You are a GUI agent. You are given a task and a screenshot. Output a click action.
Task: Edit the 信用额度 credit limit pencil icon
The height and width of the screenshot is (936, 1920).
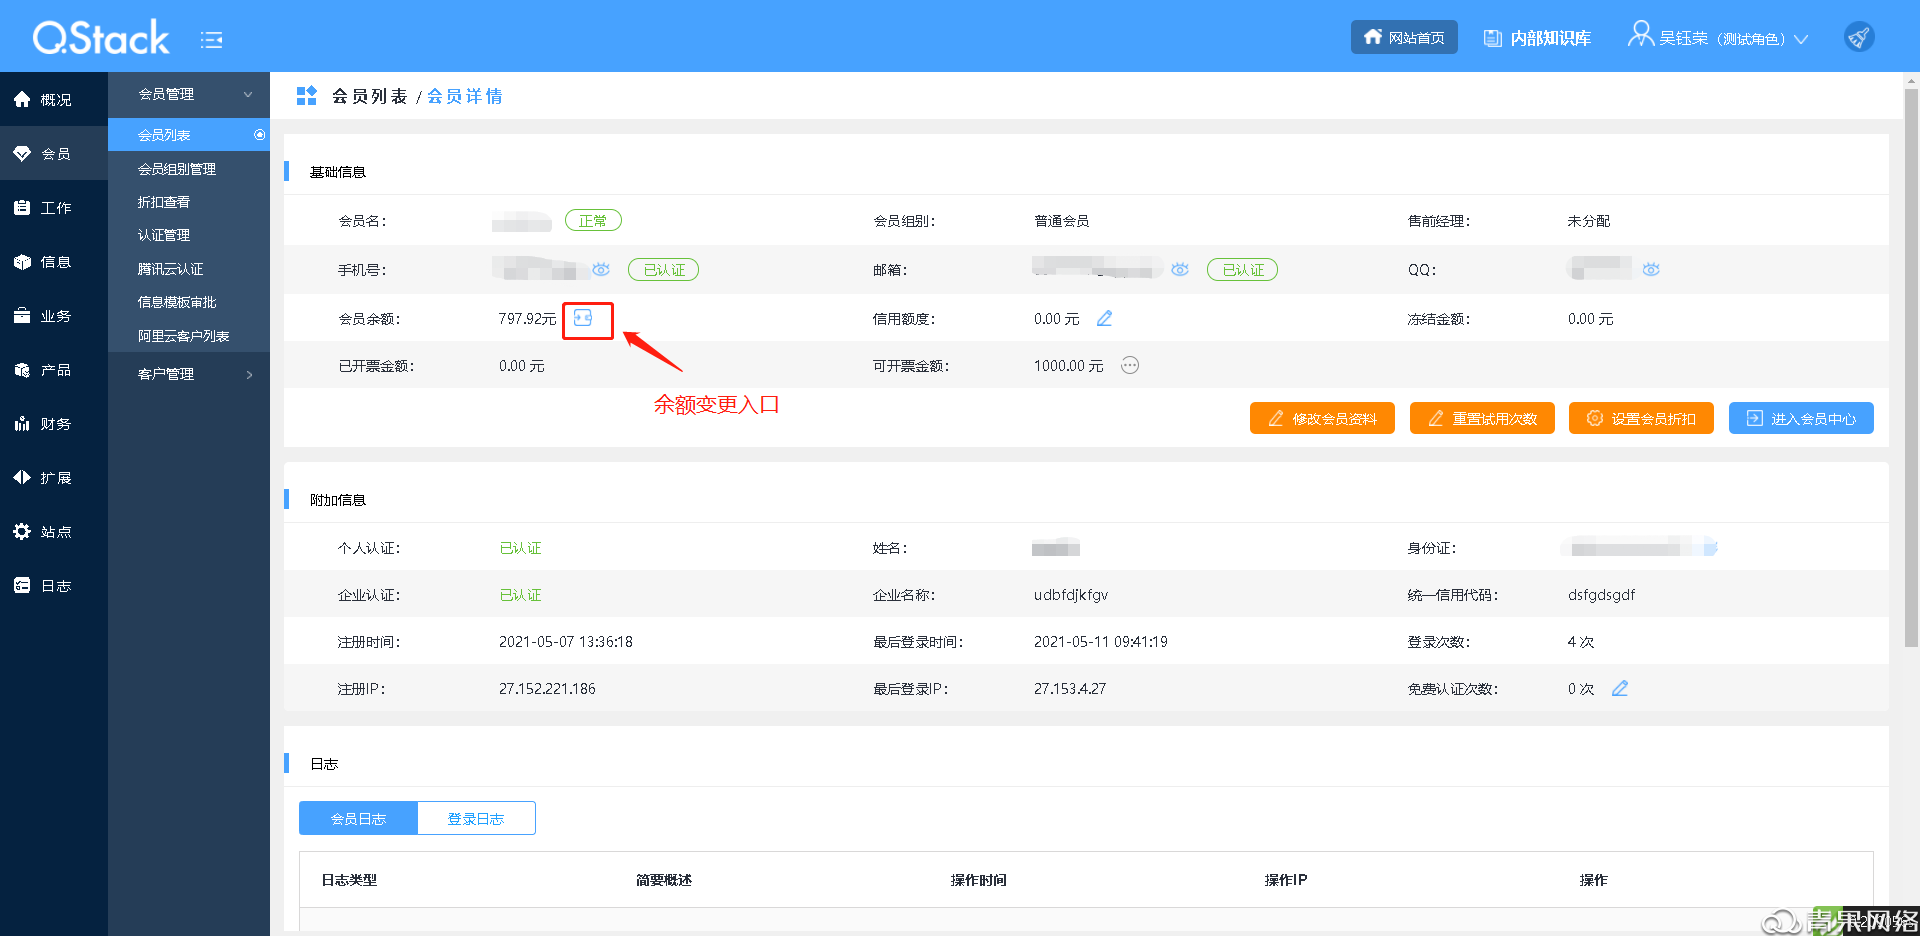(x=1104, y=318)
